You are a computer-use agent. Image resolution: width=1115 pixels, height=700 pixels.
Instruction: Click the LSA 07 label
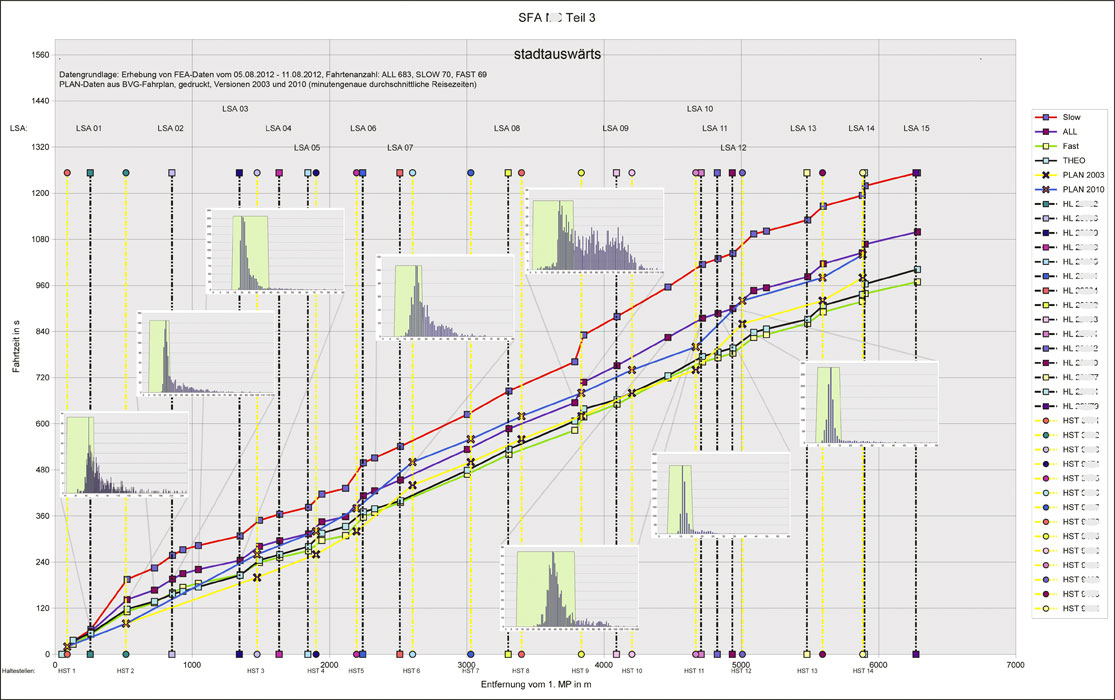click(x=400, y=147)
